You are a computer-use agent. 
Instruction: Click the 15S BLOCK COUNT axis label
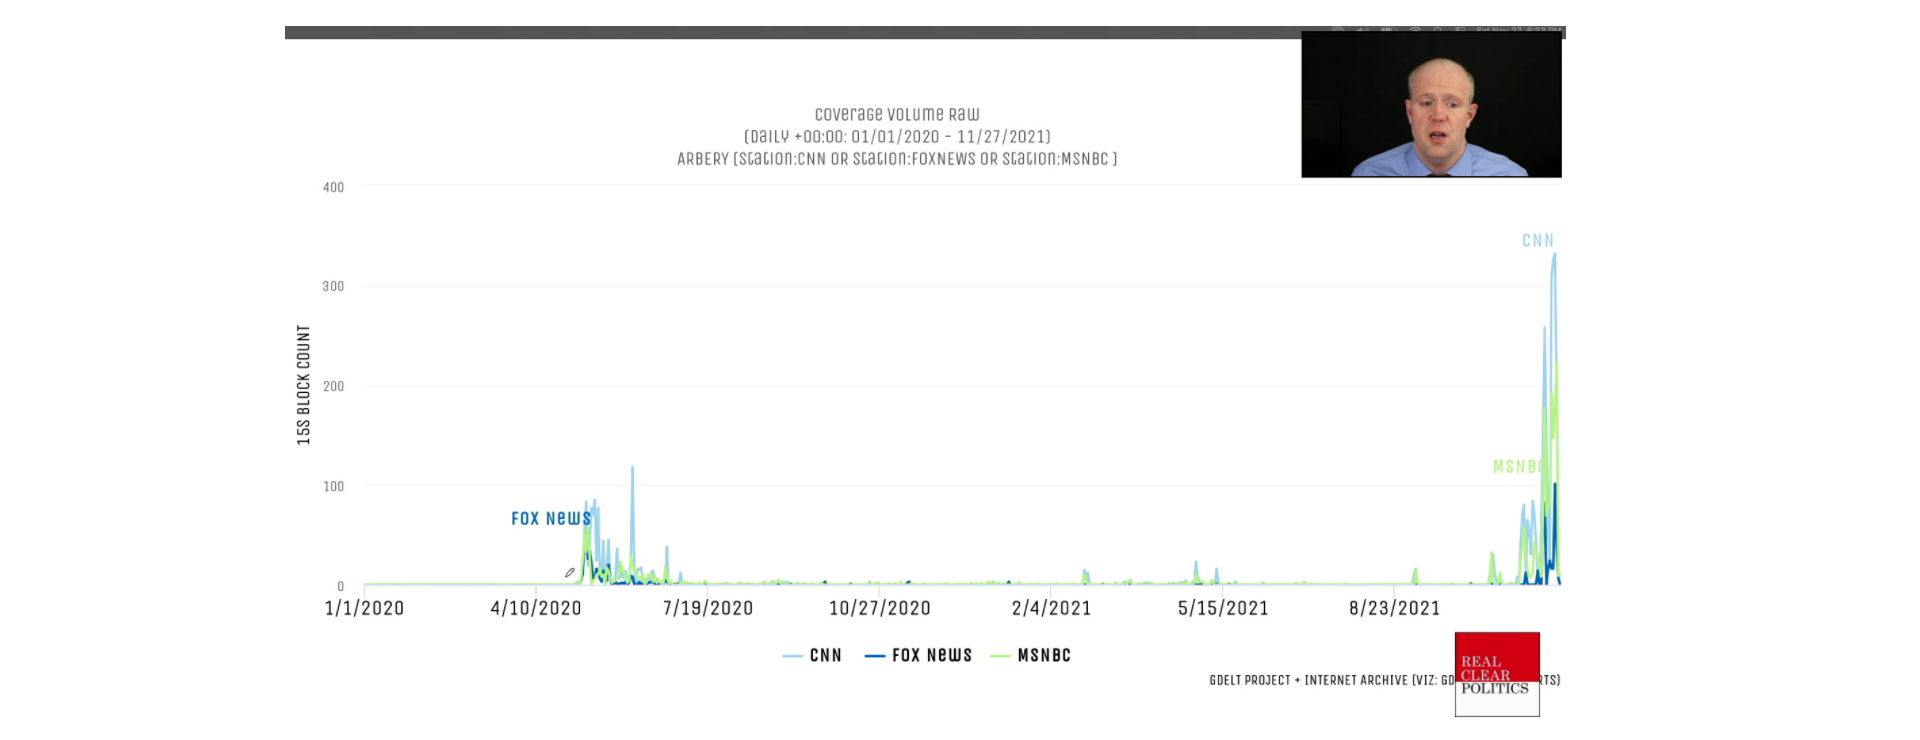[304, 385]
